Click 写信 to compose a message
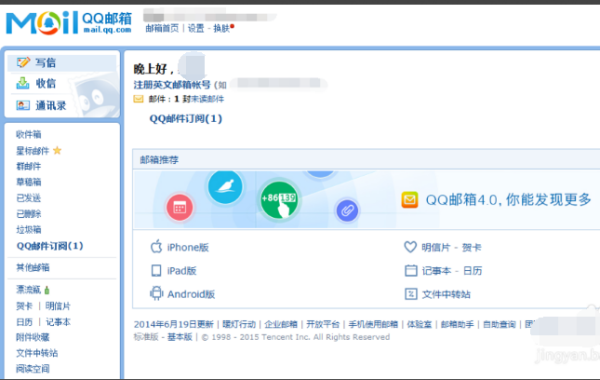This screenshot has width=600, height=380. (x=46, y=62)
